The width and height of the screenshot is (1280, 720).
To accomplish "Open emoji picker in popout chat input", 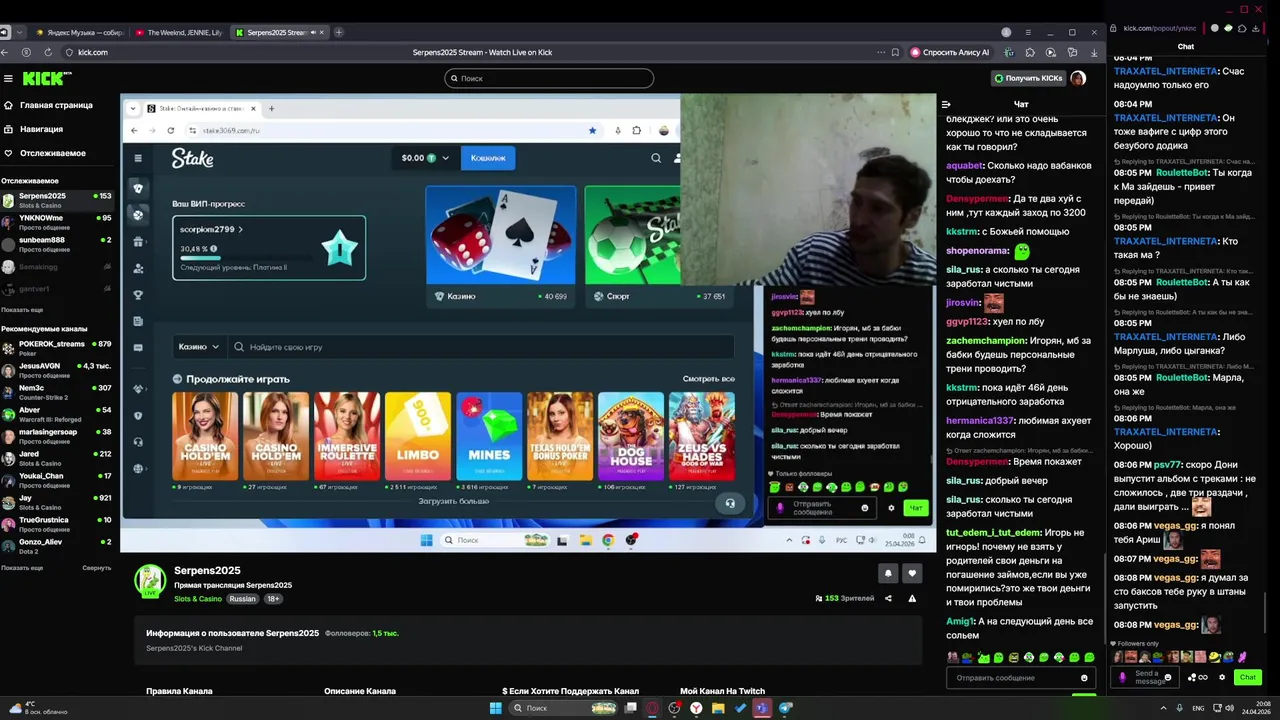I will 1168,677.
